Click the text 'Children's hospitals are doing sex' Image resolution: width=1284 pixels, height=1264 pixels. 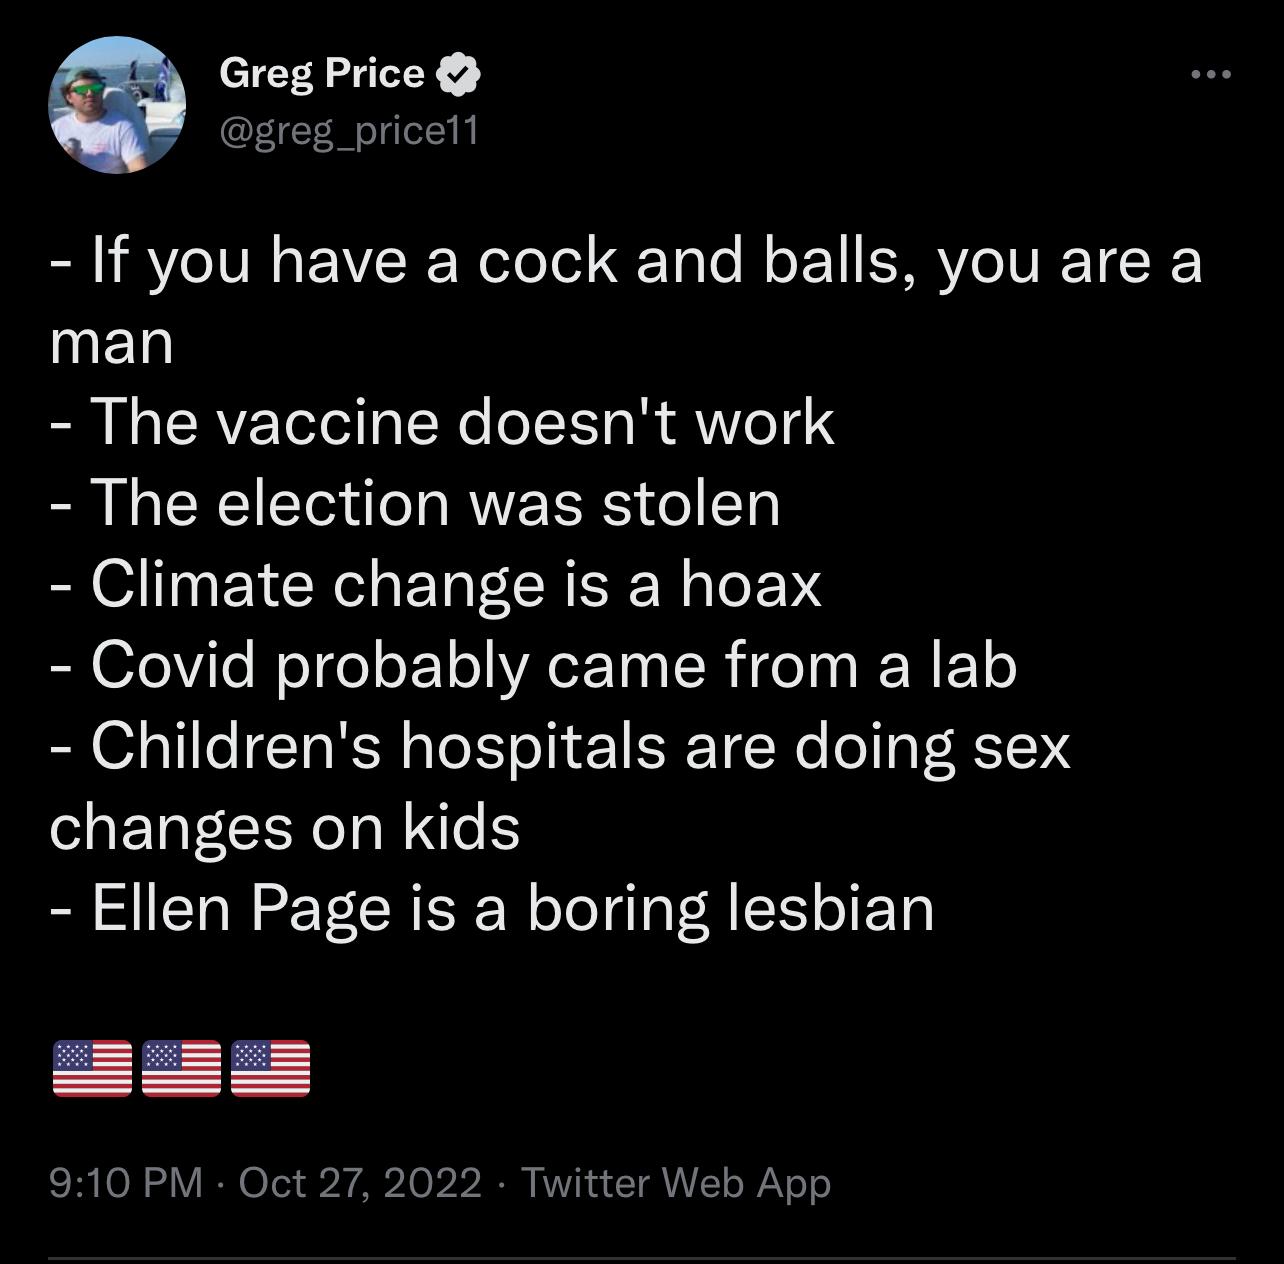pyautogui.click(x=560, y=747)
